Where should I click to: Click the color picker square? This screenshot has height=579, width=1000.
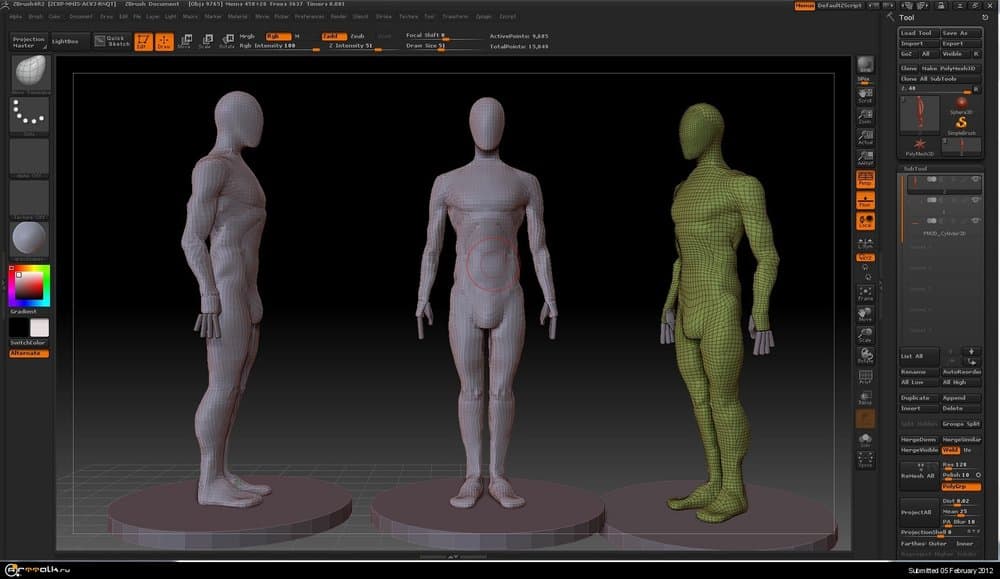tap(29, 287)
